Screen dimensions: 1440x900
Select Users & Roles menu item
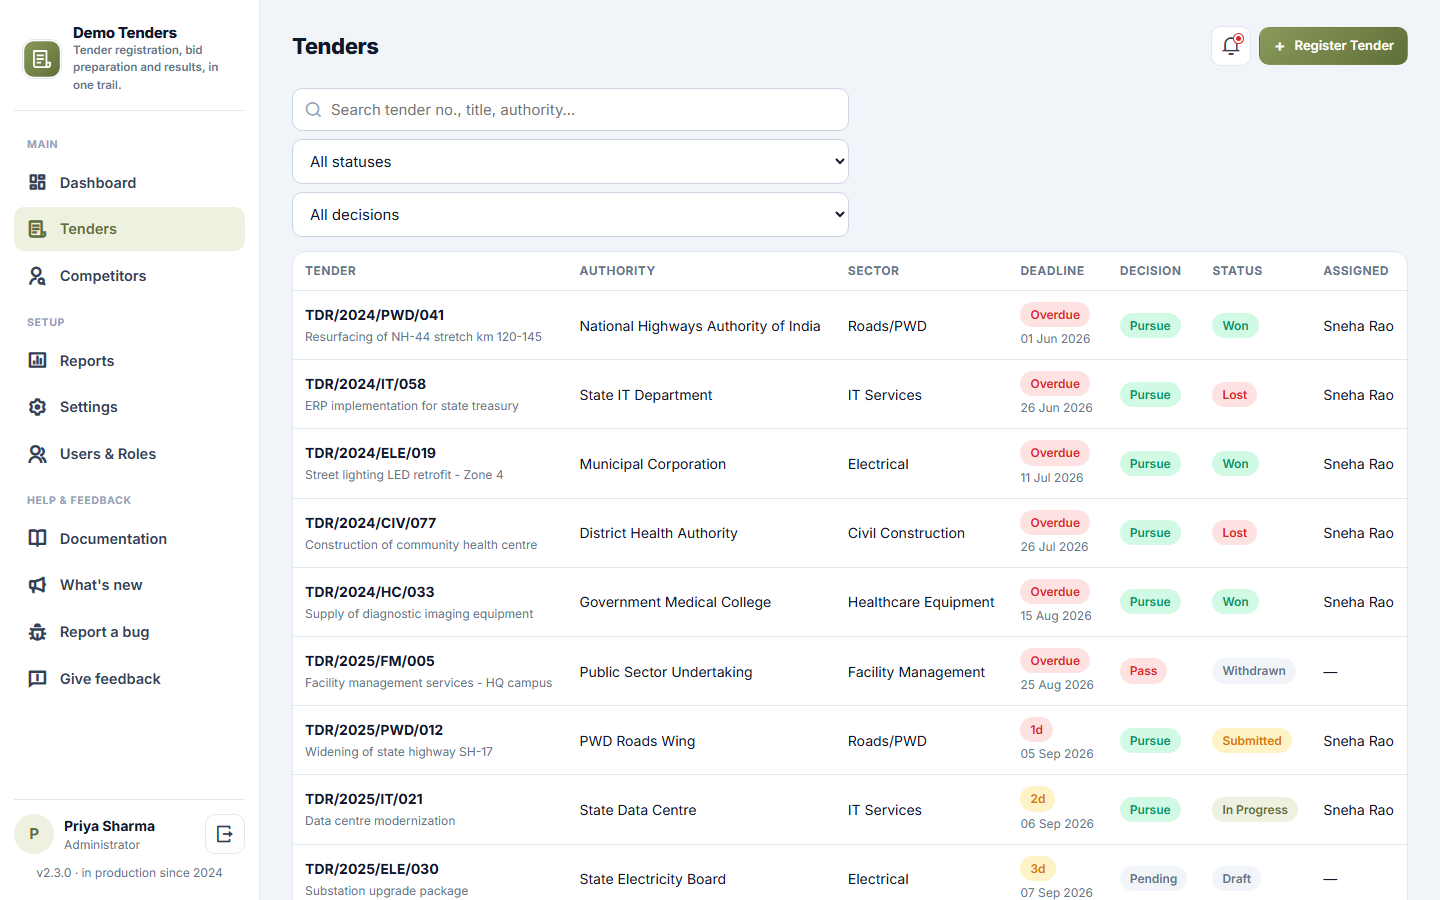[129, 454]
